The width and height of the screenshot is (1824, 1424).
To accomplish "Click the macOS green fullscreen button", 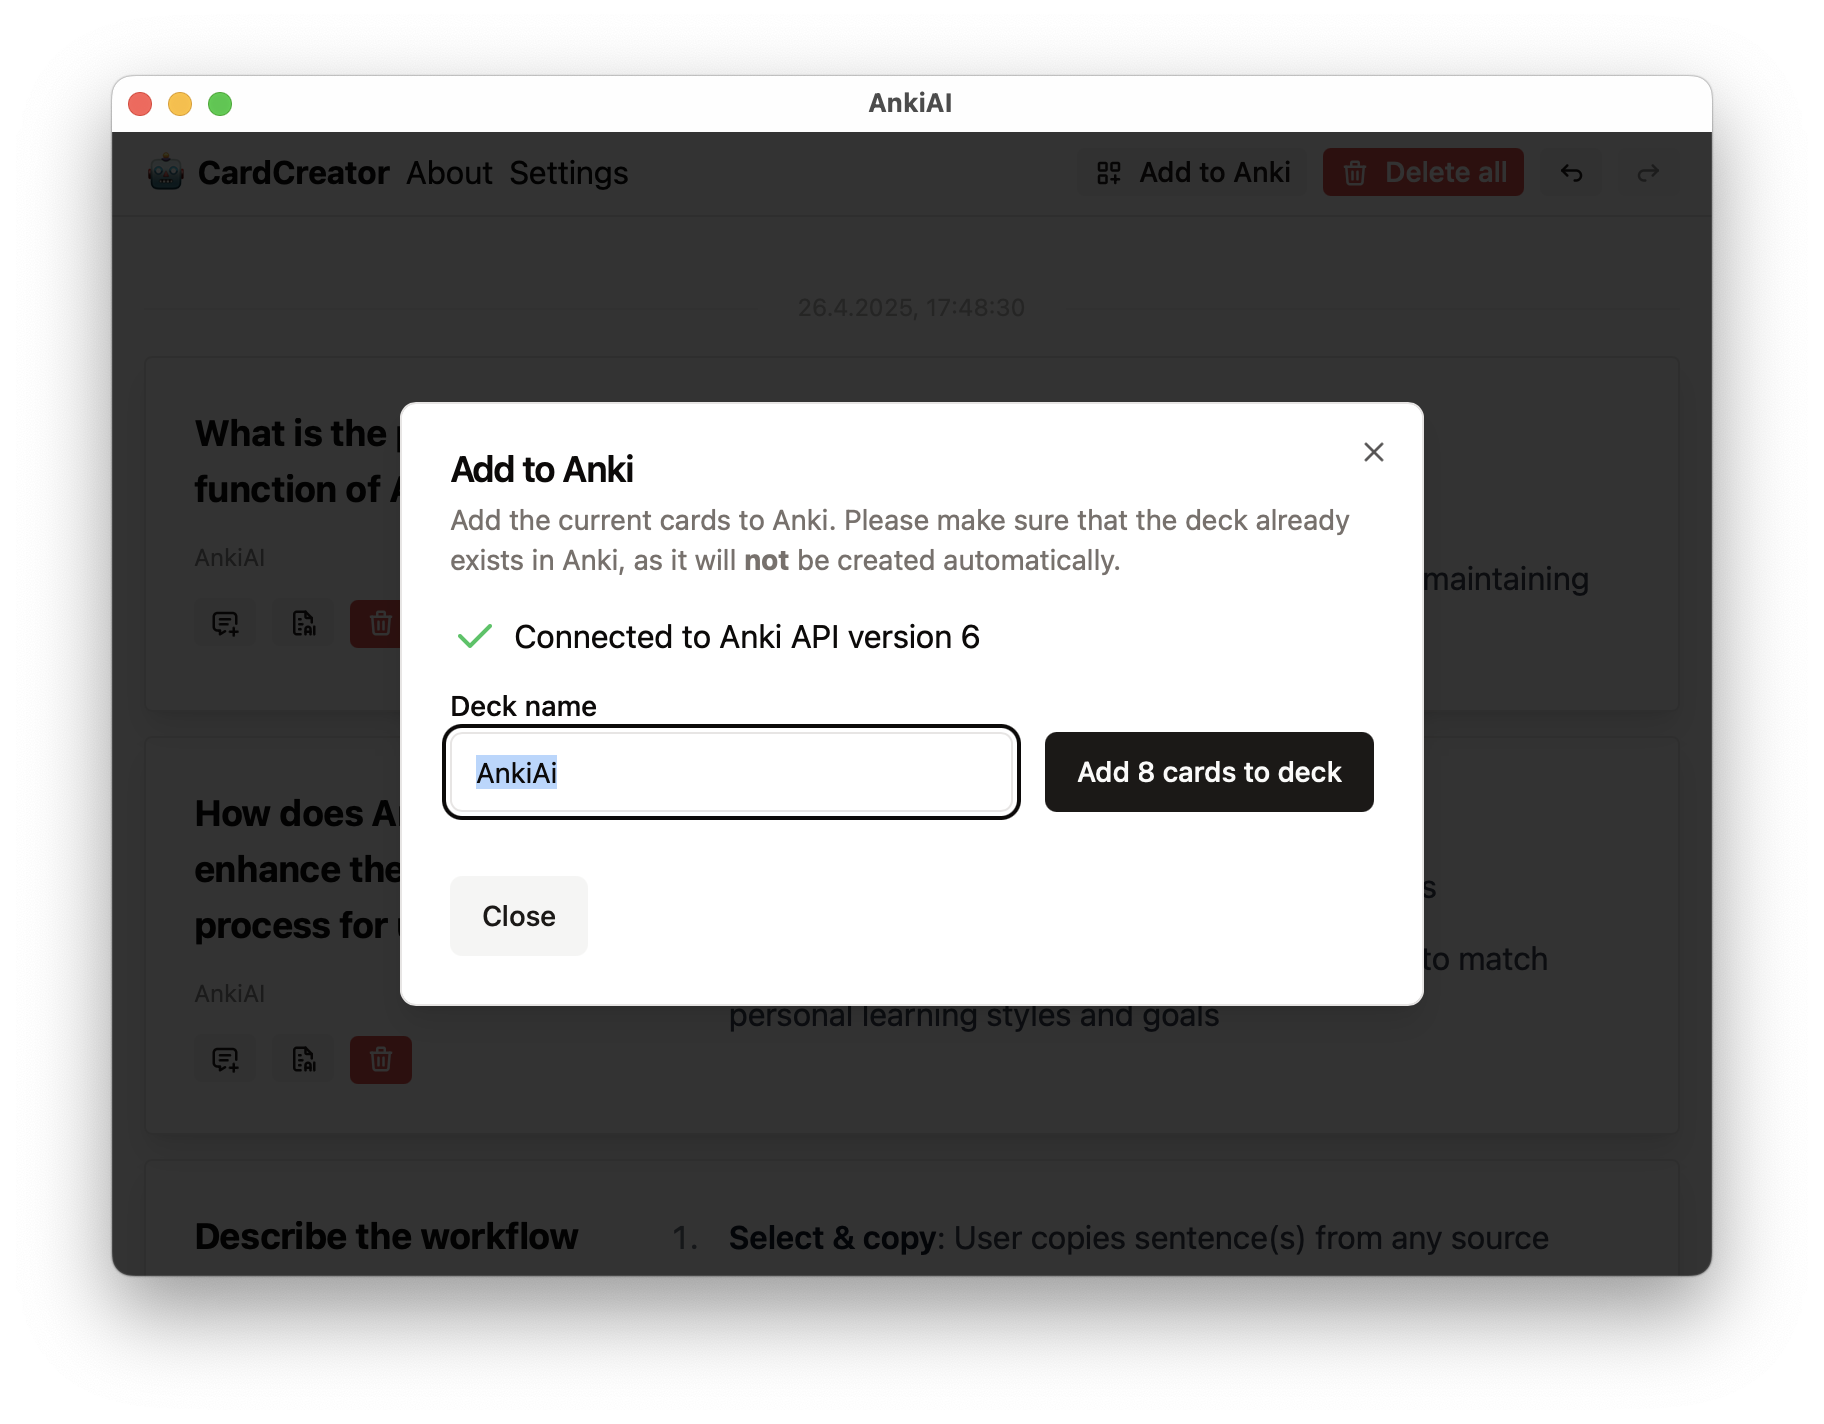I will [x=220, y=104].
